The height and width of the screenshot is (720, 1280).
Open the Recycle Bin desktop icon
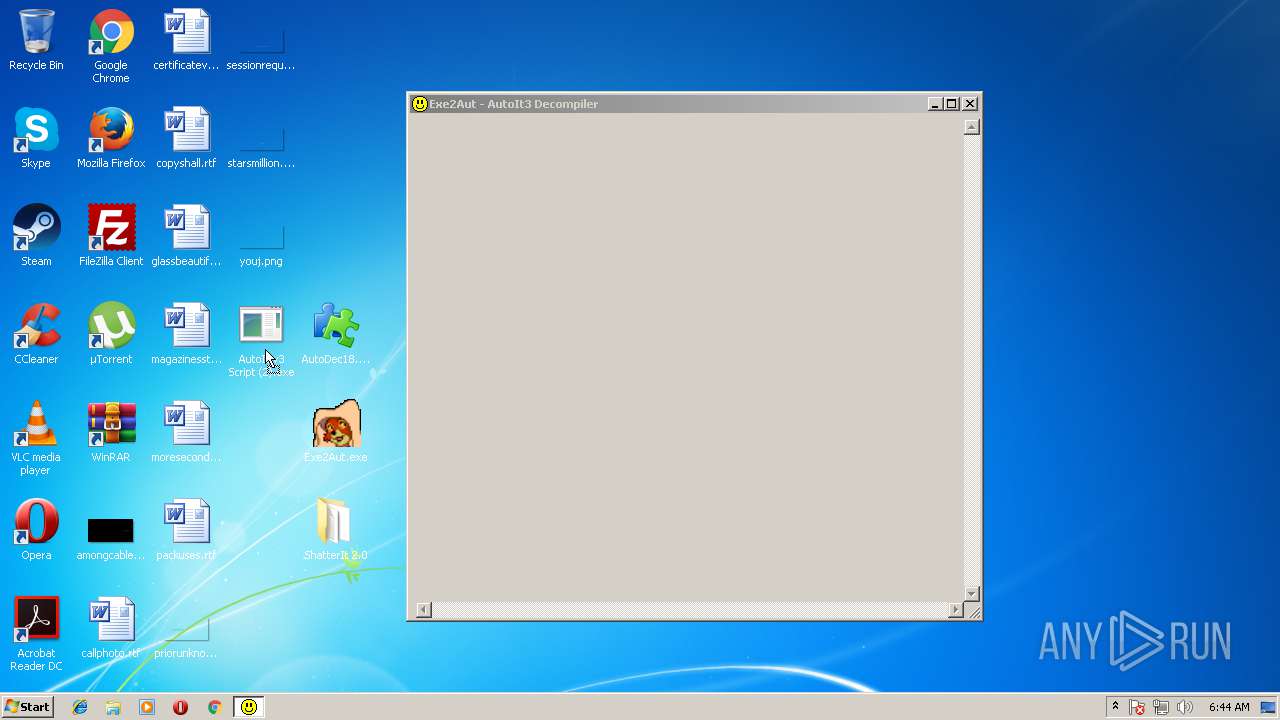click(36, 40)
